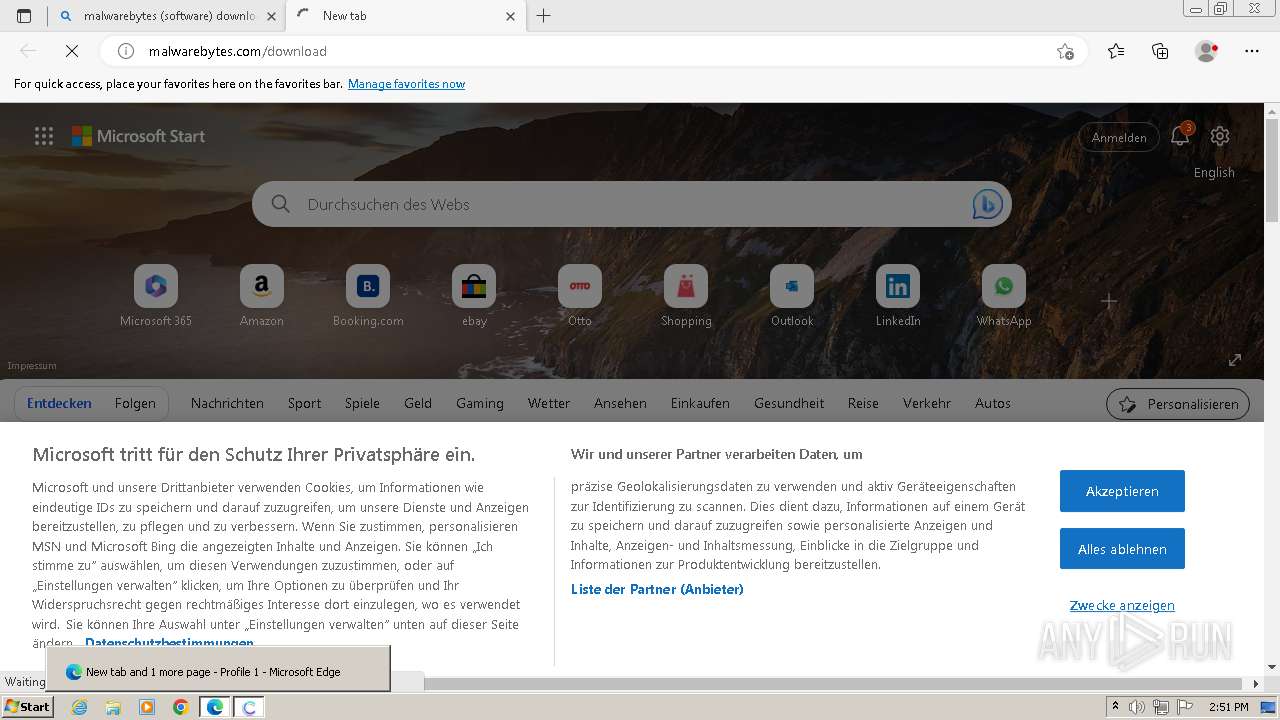The image size is (1280, 720).
Task: Open the Otto shortcut tile
Action: (580, 296)
